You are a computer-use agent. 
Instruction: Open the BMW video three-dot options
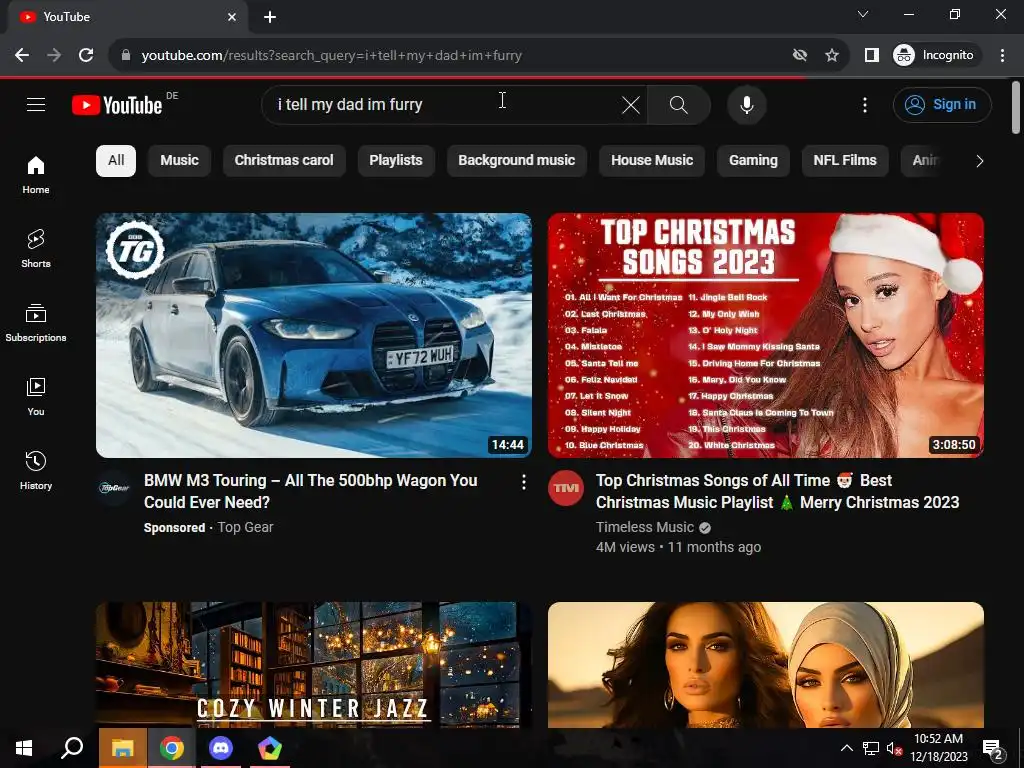(x=523, y=482)
